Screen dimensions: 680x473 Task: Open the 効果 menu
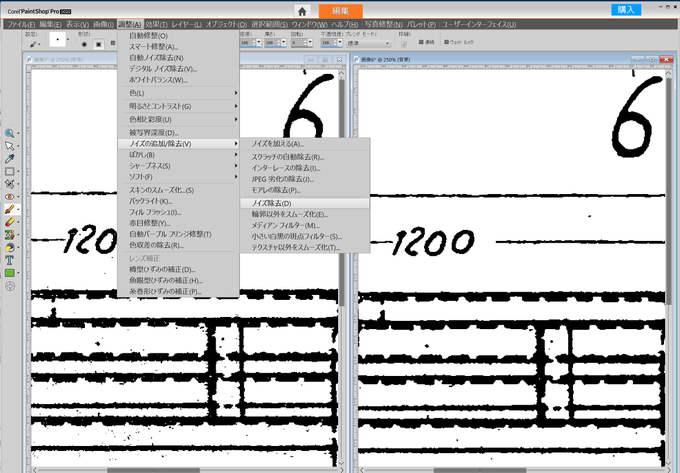pyautogui.click(x=156, y=24)
